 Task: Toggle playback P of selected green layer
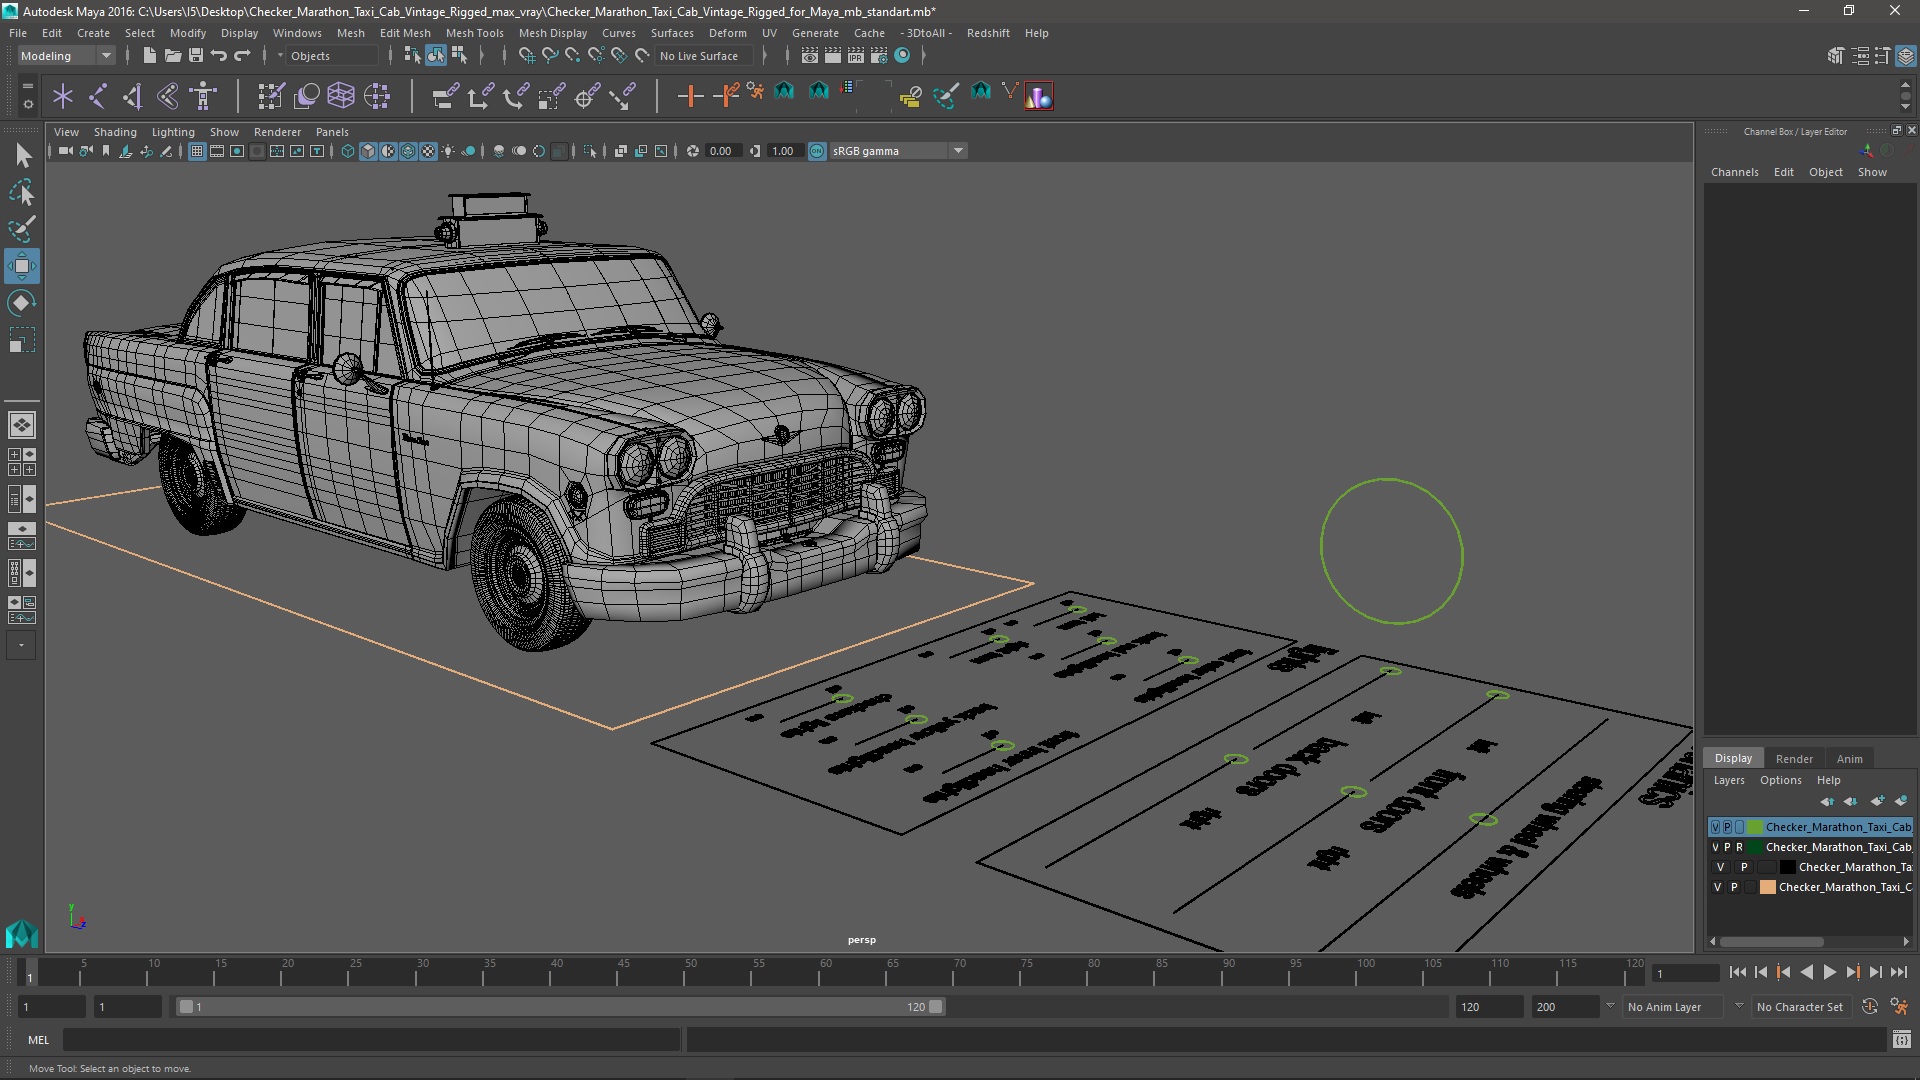pyautogui.click(x=1727, y=827)
